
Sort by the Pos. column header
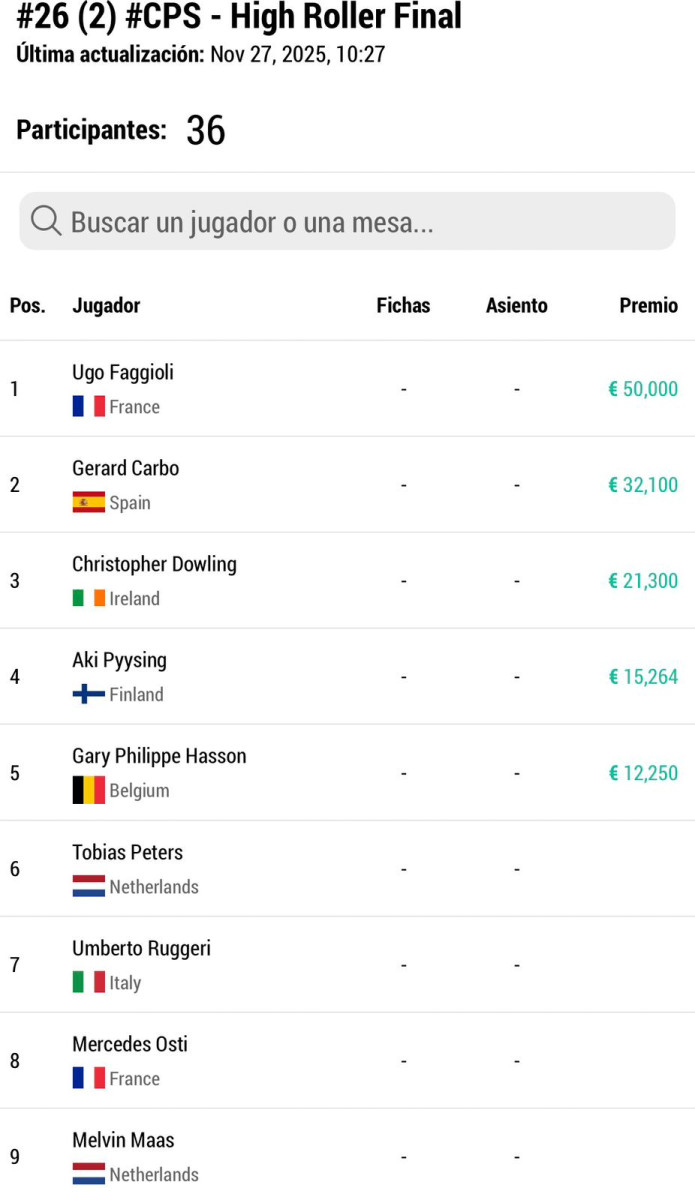pos(28,306)
